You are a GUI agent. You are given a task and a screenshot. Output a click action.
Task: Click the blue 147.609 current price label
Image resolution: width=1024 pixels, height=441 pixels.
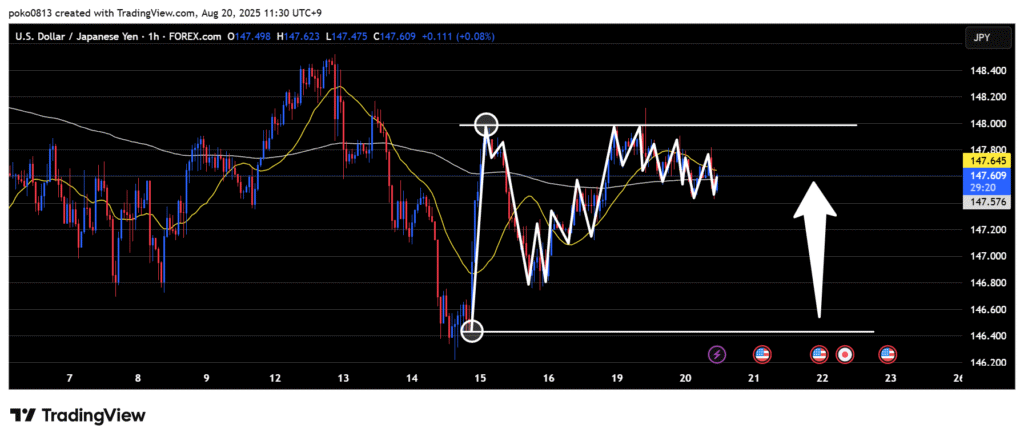pyautogui.click(x=981, y=173)
